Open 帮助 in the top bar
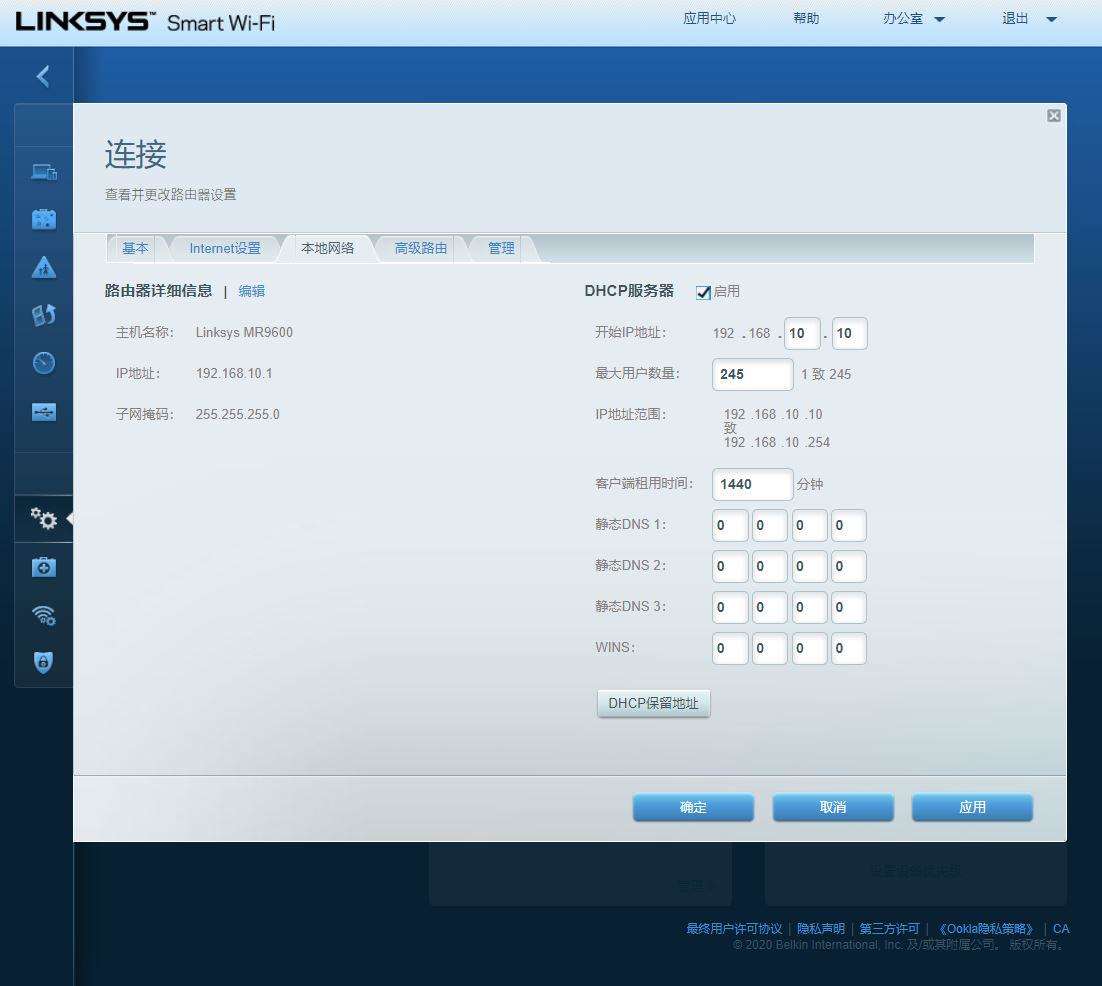1102x986 pixels. click(806, 18)
